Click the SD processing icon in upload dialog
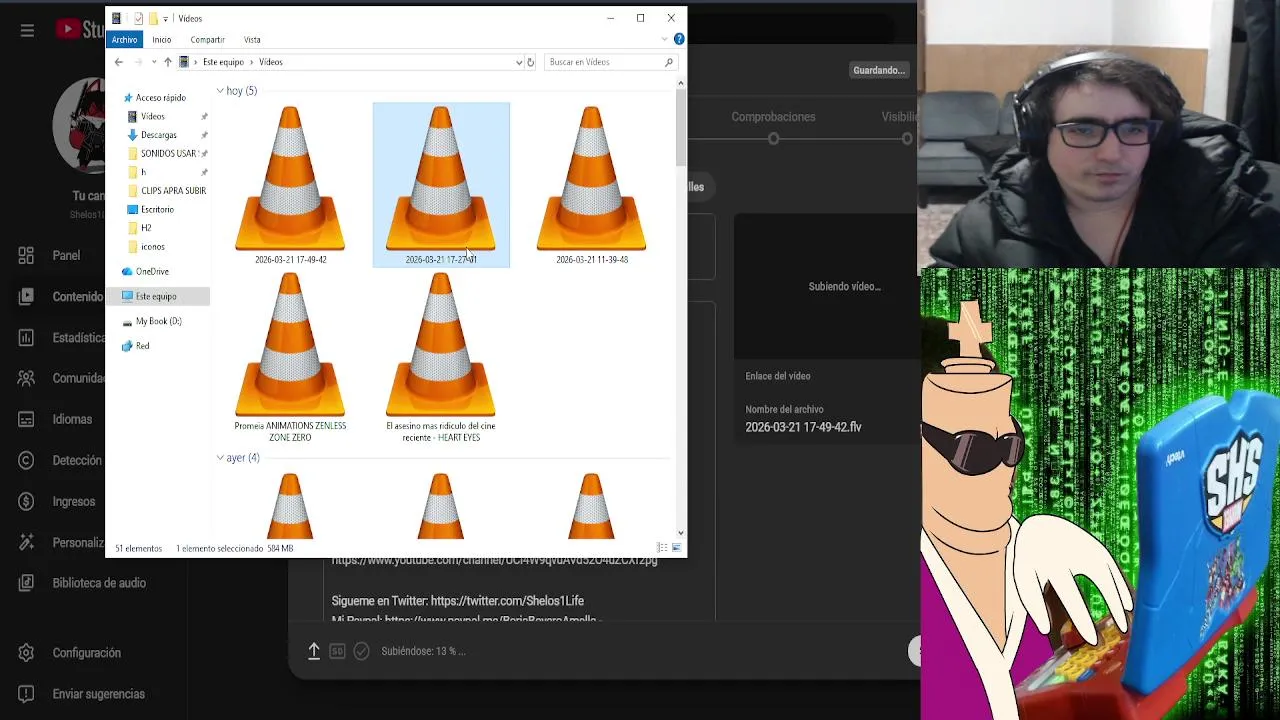Screen dimensions: 1280x720 click(x=337, y=651)
